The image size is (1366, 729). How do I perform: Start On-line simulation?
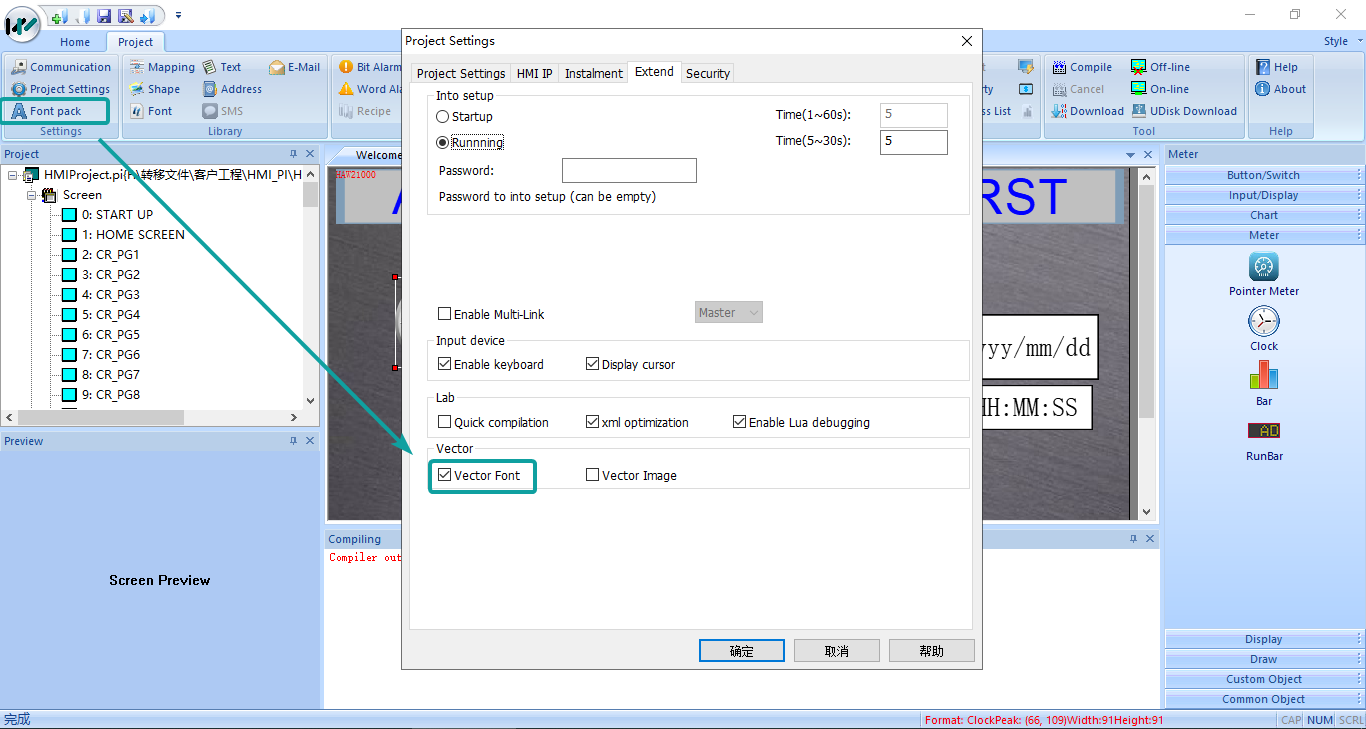1139,89
